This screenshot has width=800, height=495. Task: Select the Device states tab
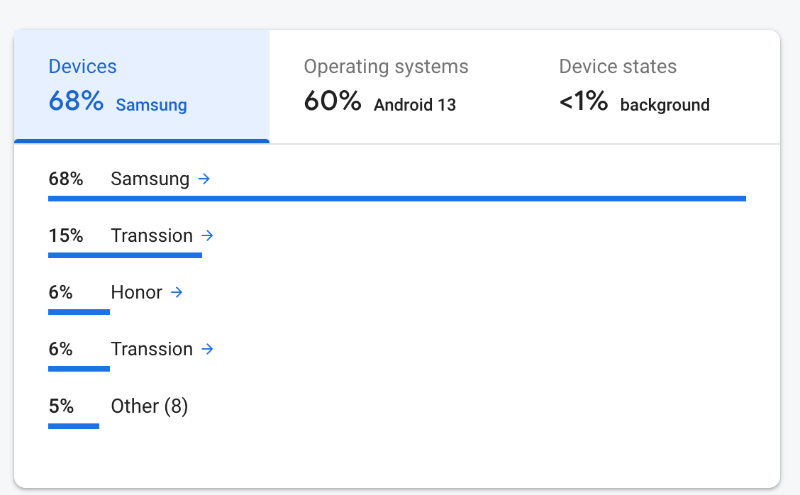click(651, 85)
